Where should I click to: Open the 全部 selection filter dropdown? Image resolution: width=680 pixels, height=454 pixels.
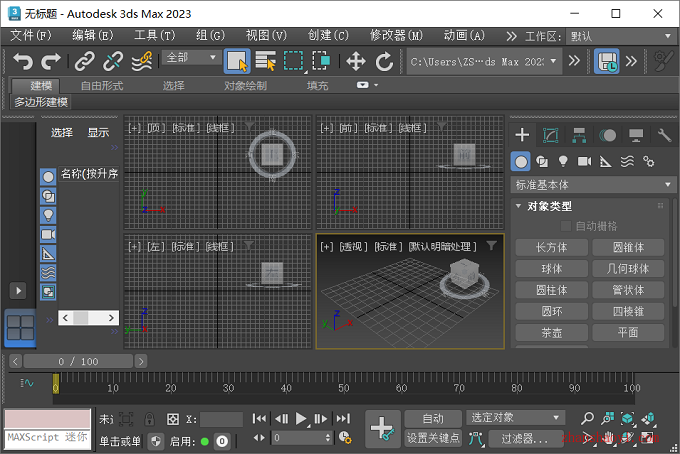tap(190, 58)
